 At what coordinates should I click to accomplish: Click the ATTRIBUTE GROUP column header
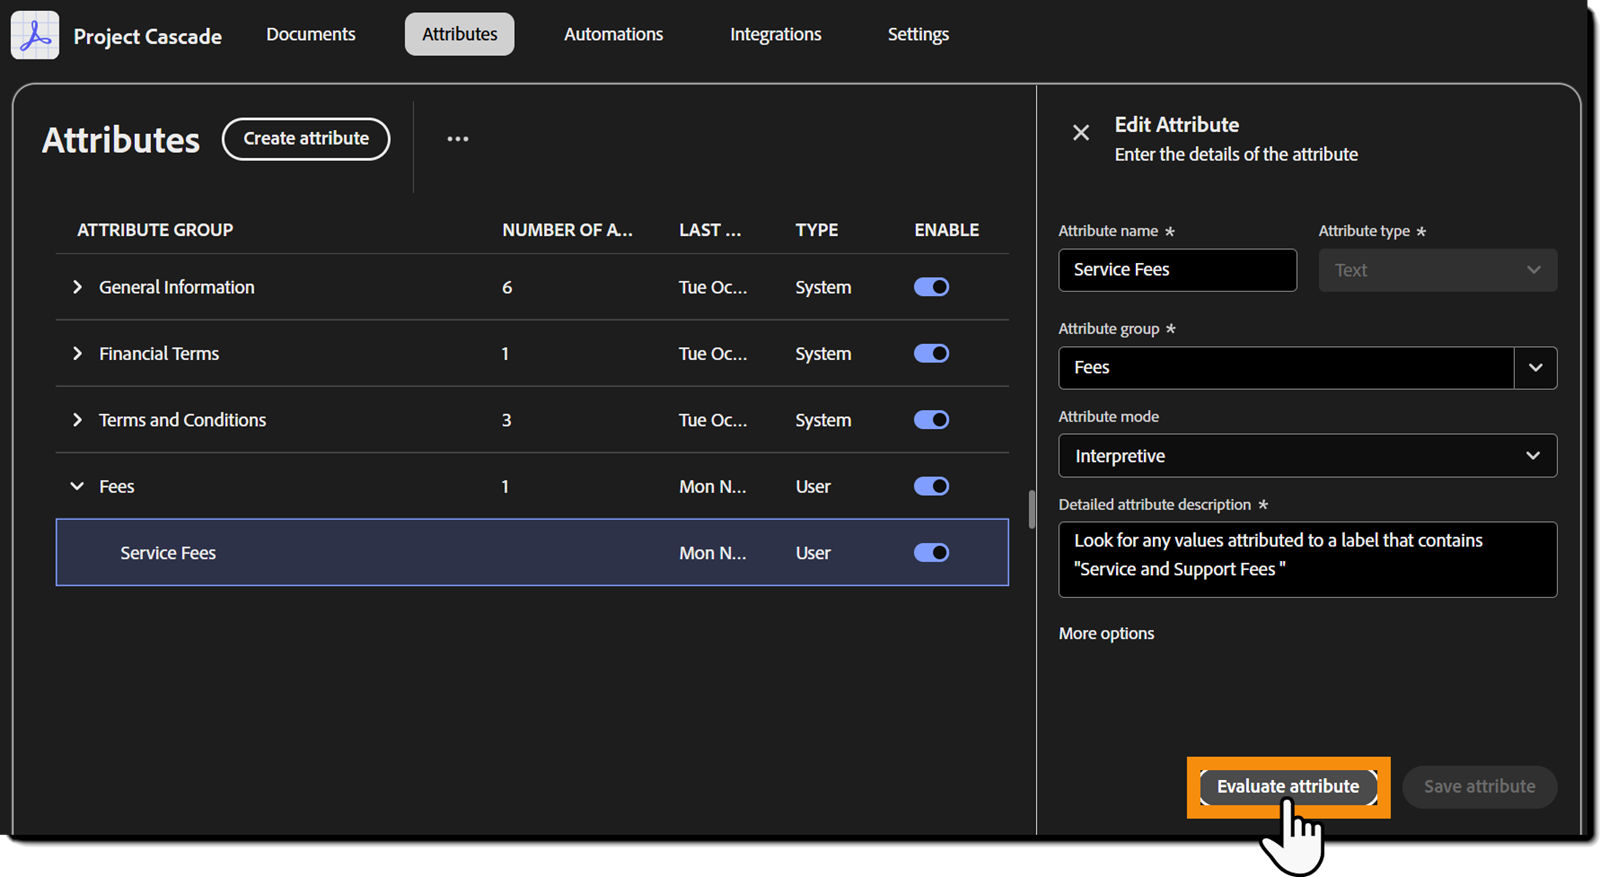click(155, 230)
